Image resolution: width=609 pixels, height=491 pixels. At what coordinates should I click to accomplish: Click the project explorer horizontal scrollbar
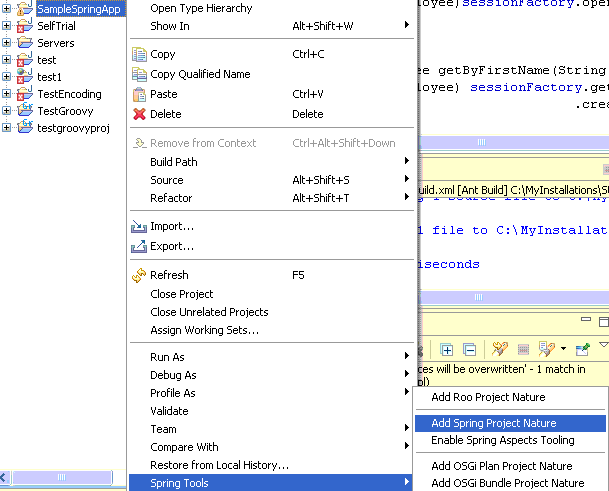[x=62, y=477]
